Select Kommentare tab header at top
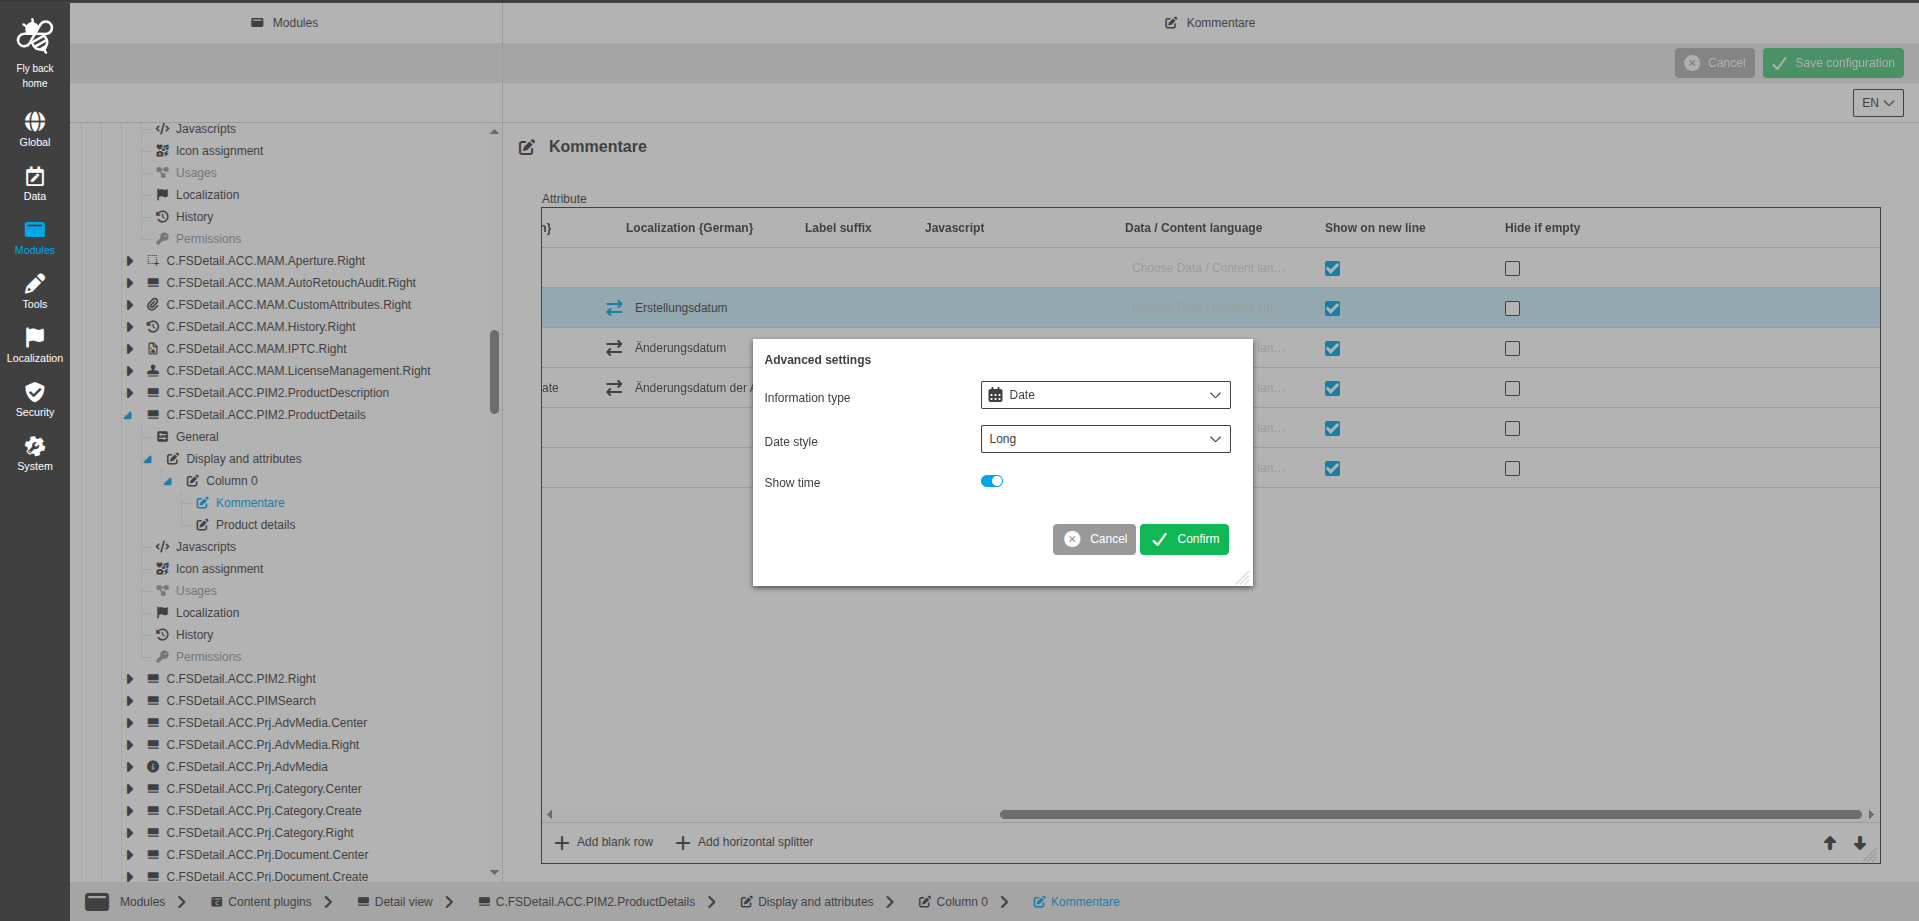 pyautogui.click(x=1210, y=22)
